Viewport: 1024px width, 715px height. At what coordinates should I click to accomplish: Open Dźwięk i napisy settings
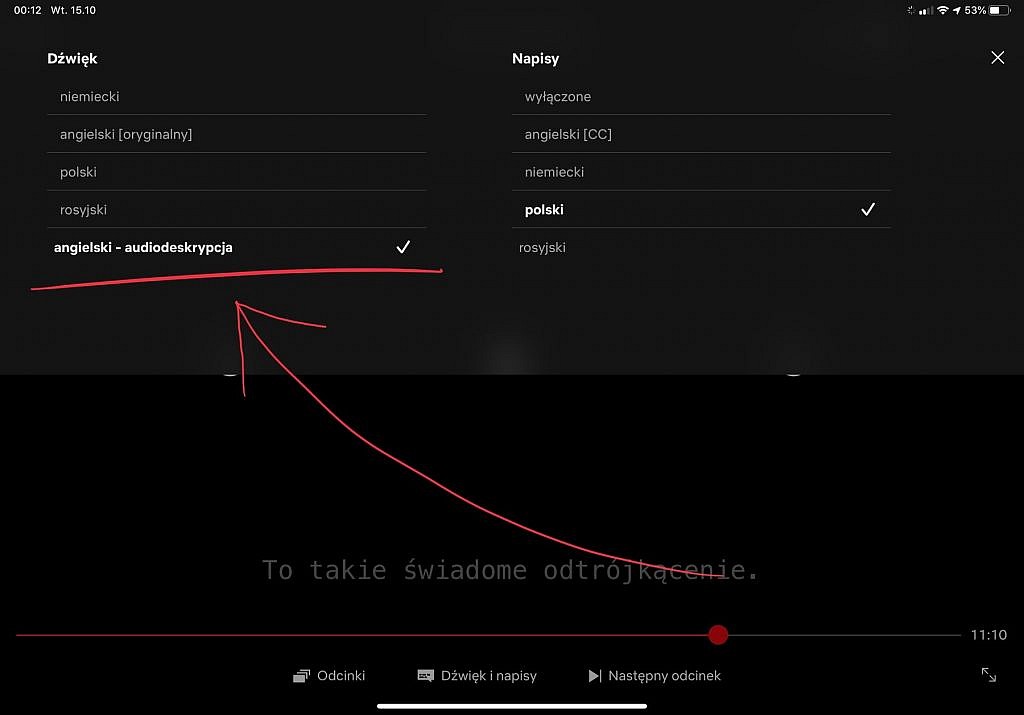(x=477, y=676)
